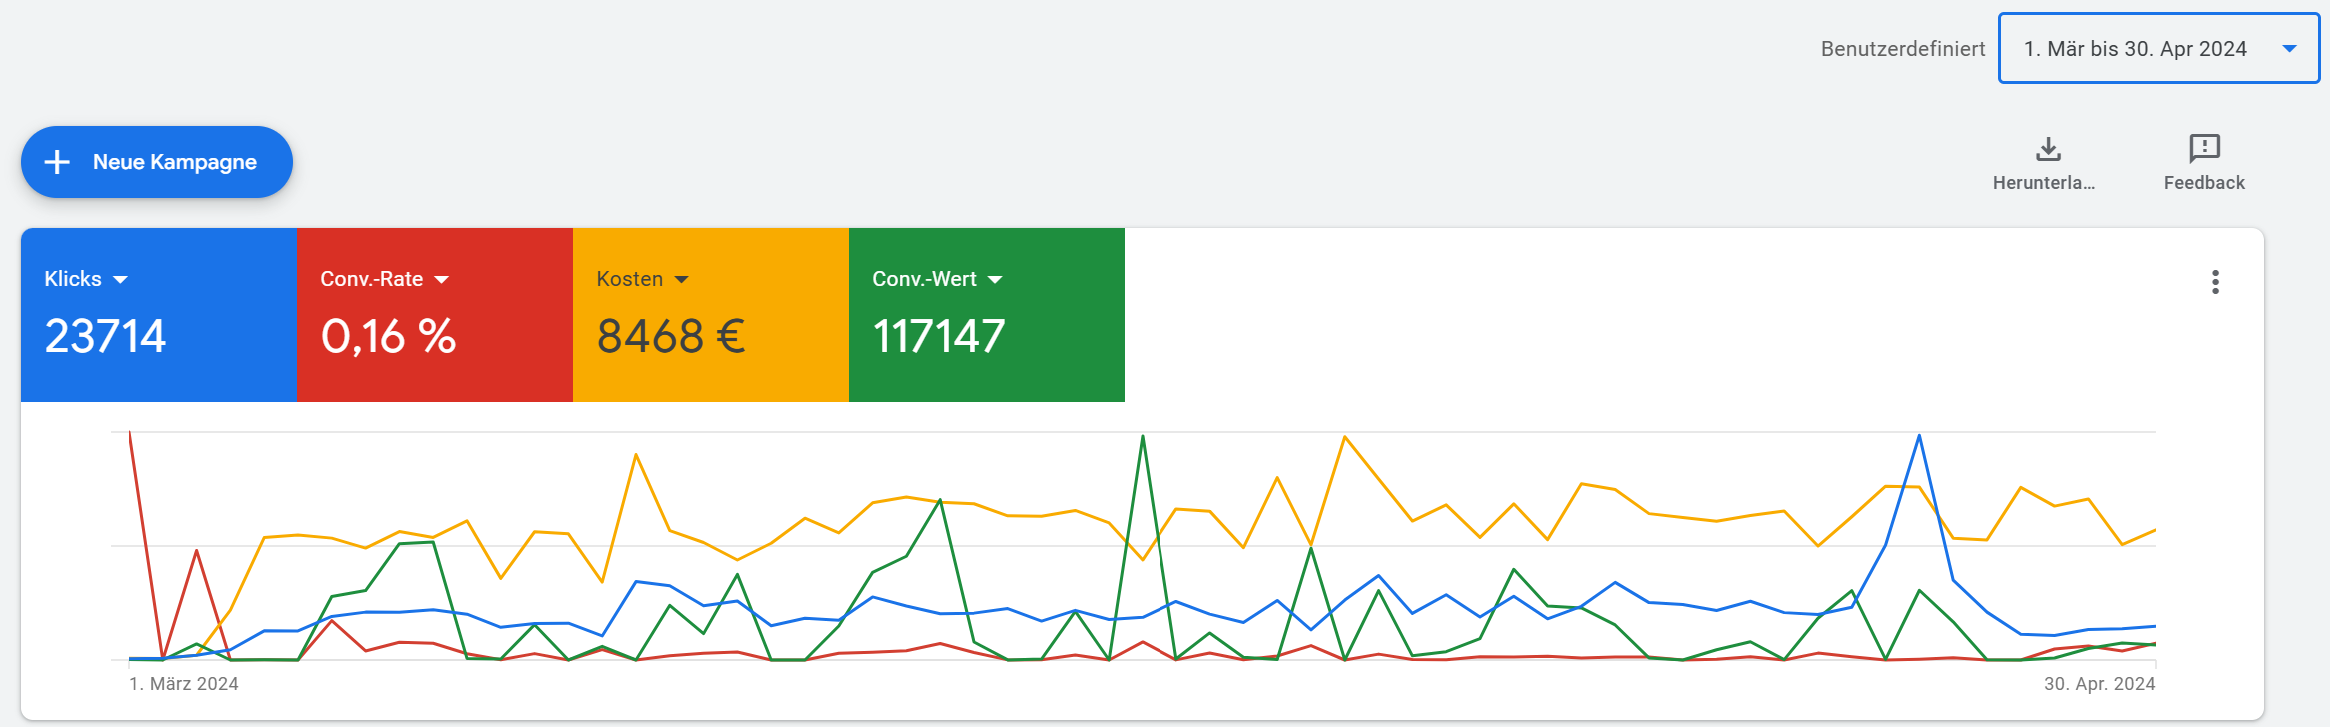
Task: Select the orange tile value 8468 €
Action: coord(671,336)
